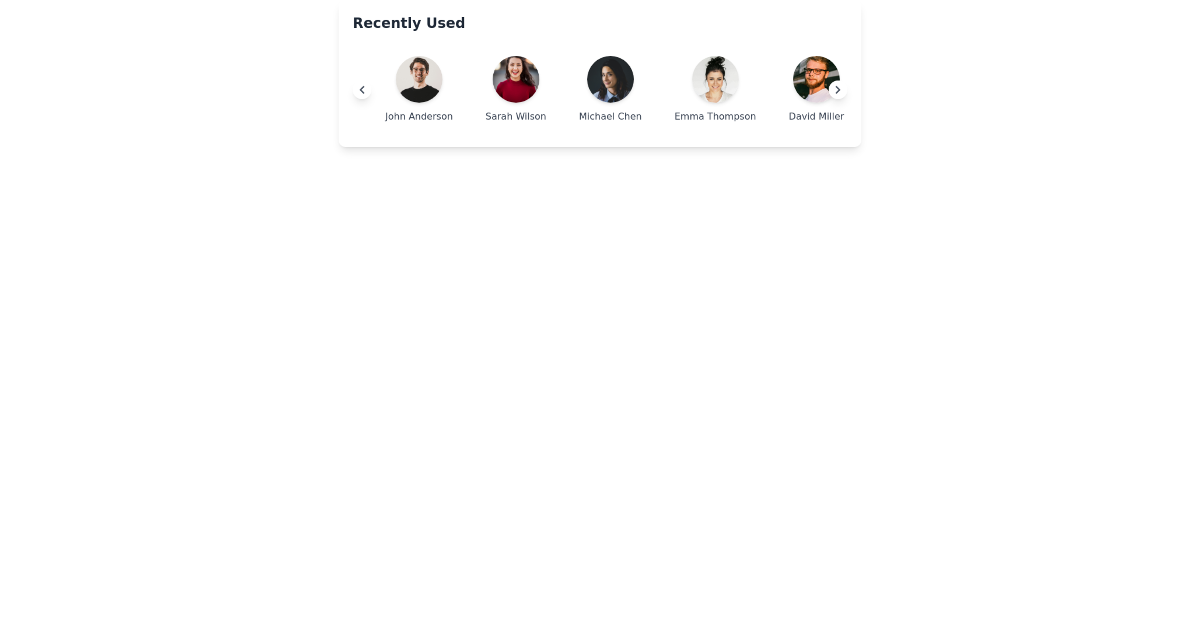Screen dimensions: 1200x630
Task: Select the Sarah Wilson name text
Action: (x=516, y=116)
